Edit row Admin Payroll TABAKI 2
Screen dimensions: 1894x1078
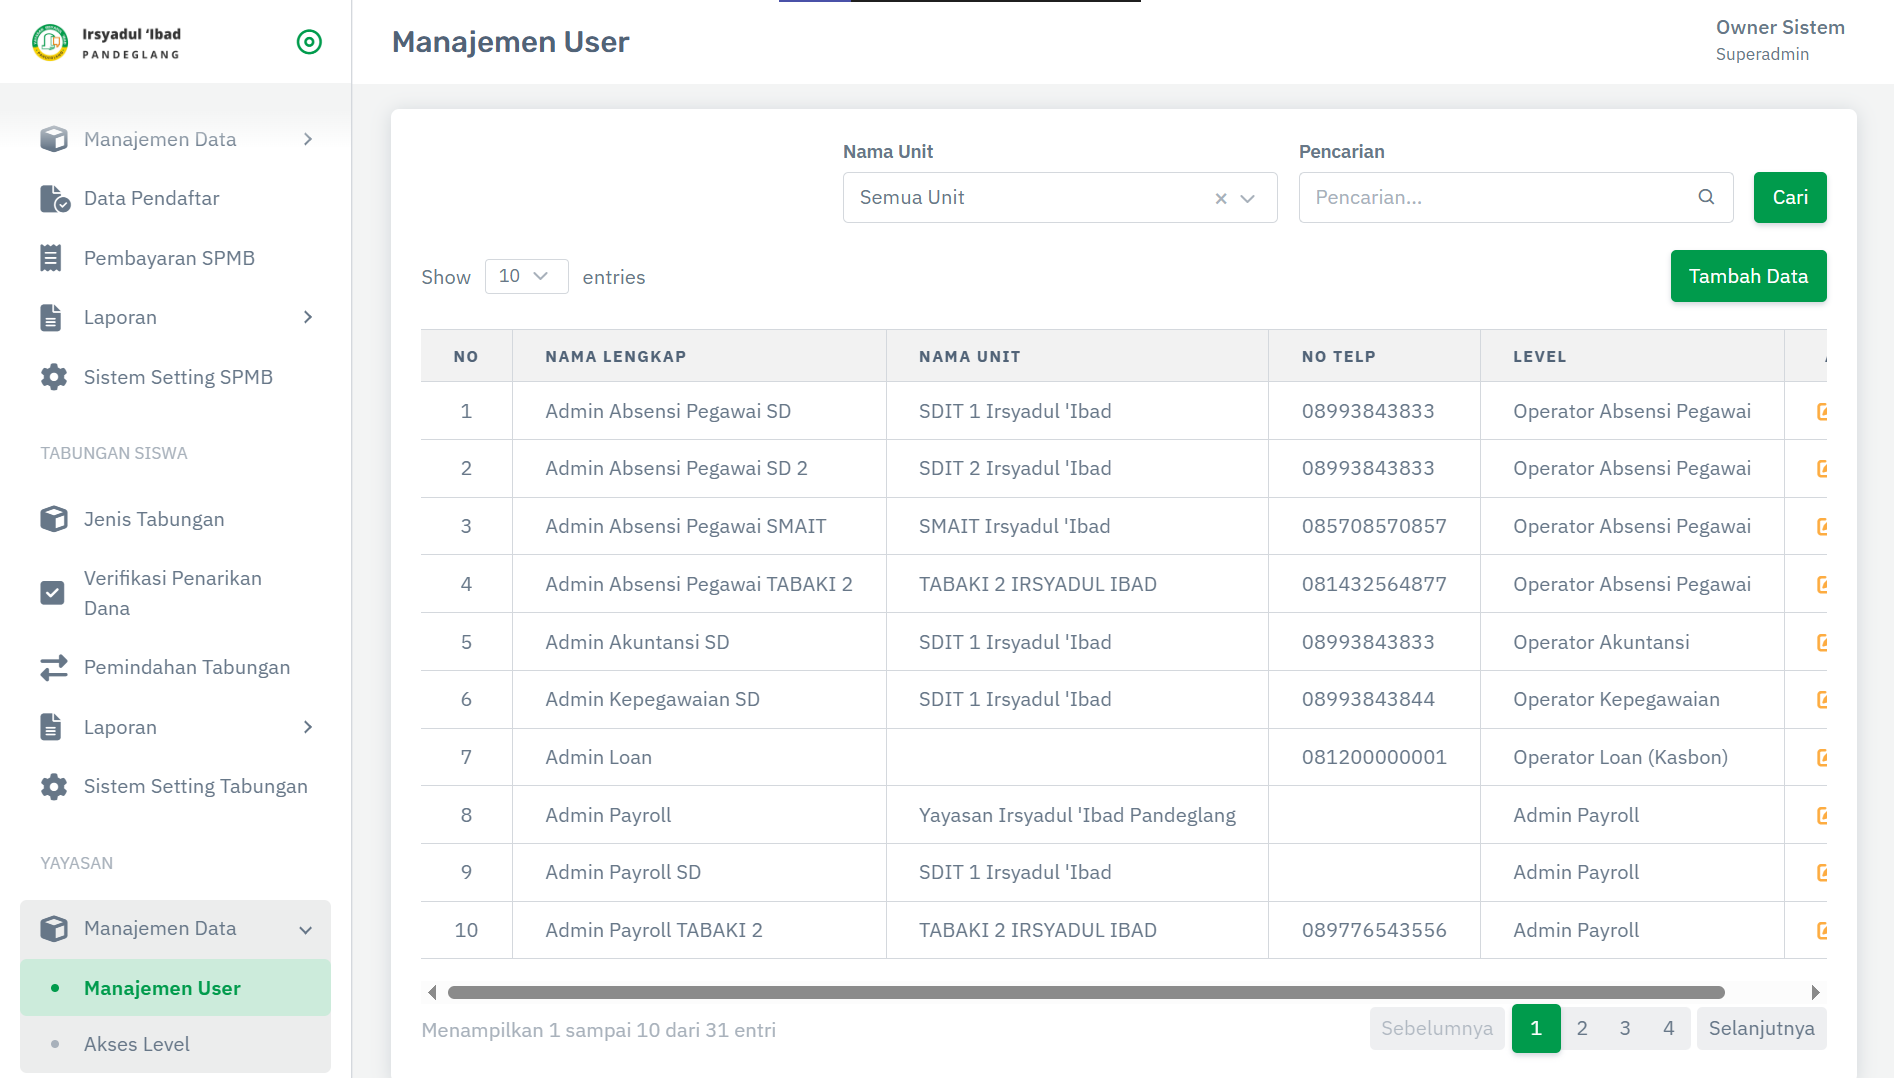click(x=1821, y=930)
